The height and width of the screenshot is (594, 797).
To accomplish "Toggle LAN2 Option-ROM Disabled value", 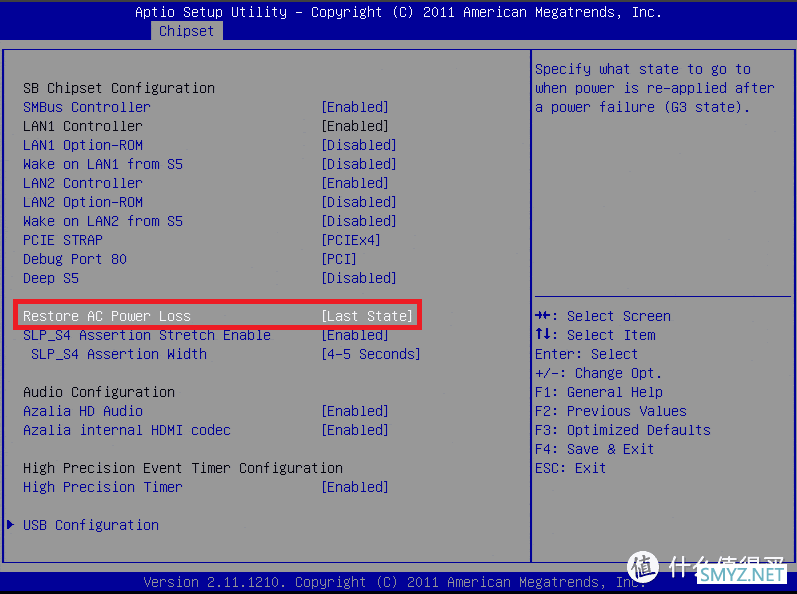I will point(359,202).
